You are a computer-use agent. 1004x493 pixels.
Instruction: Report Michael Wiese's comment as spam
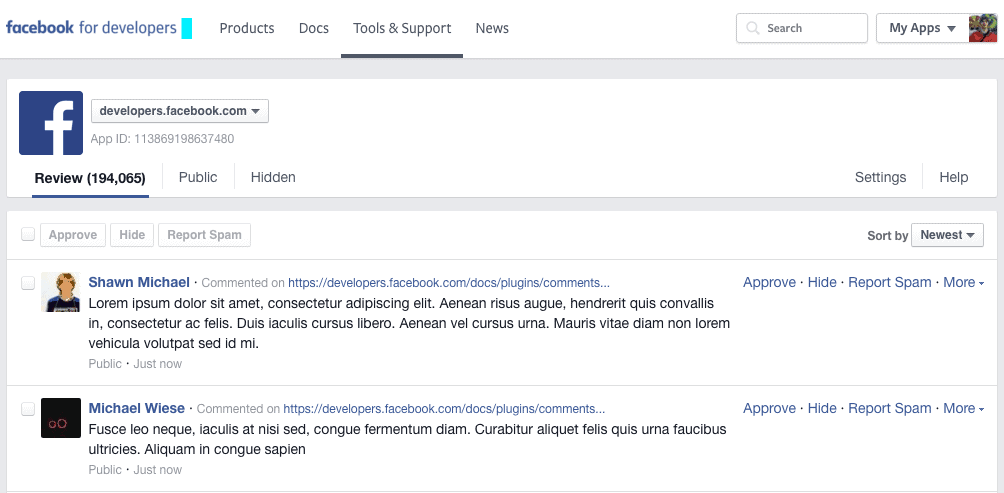[x=889, y=409]
